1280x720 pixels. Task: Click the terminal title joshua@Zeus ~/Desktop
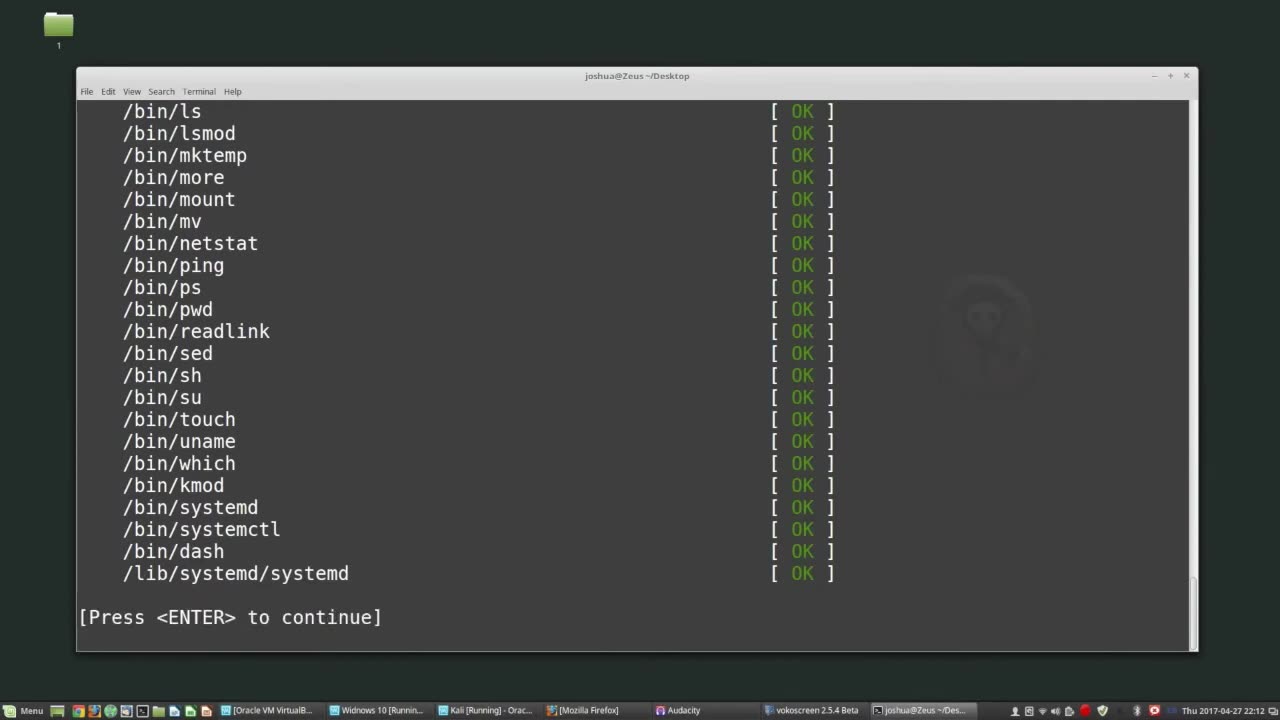637,76
